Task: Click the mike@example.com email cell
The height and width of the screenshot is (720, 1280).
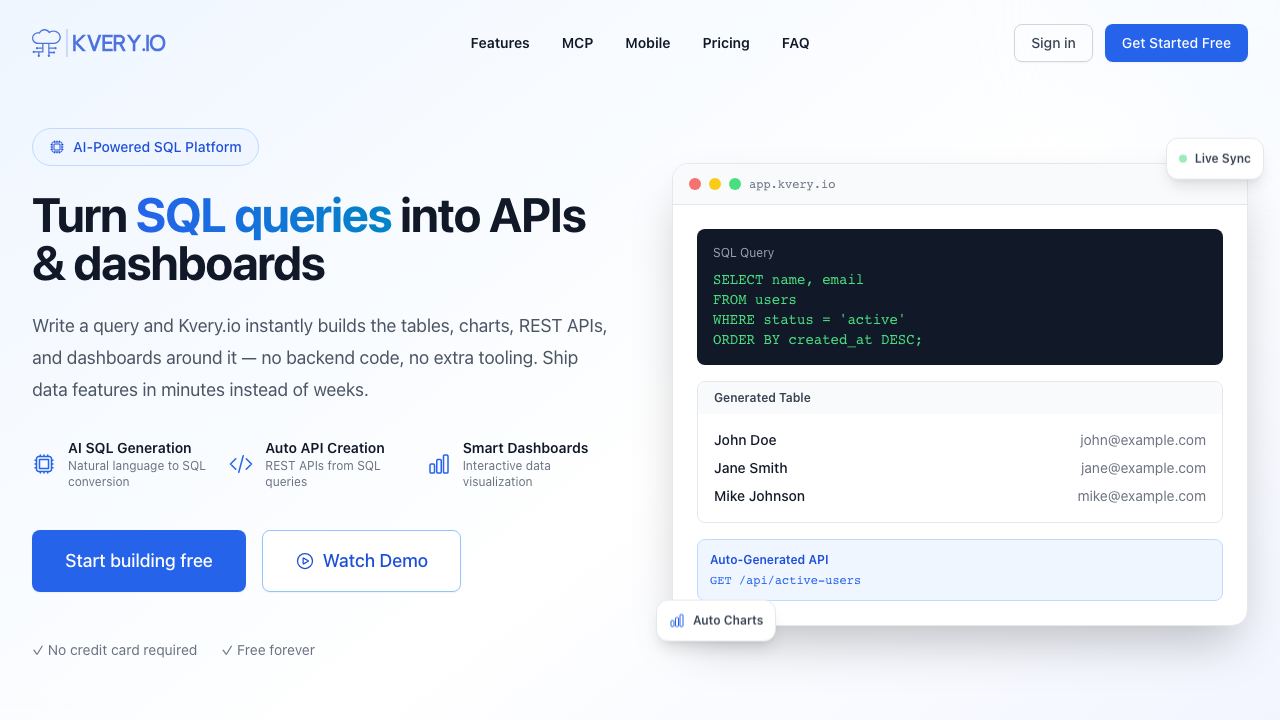Action: (1142, 496)
